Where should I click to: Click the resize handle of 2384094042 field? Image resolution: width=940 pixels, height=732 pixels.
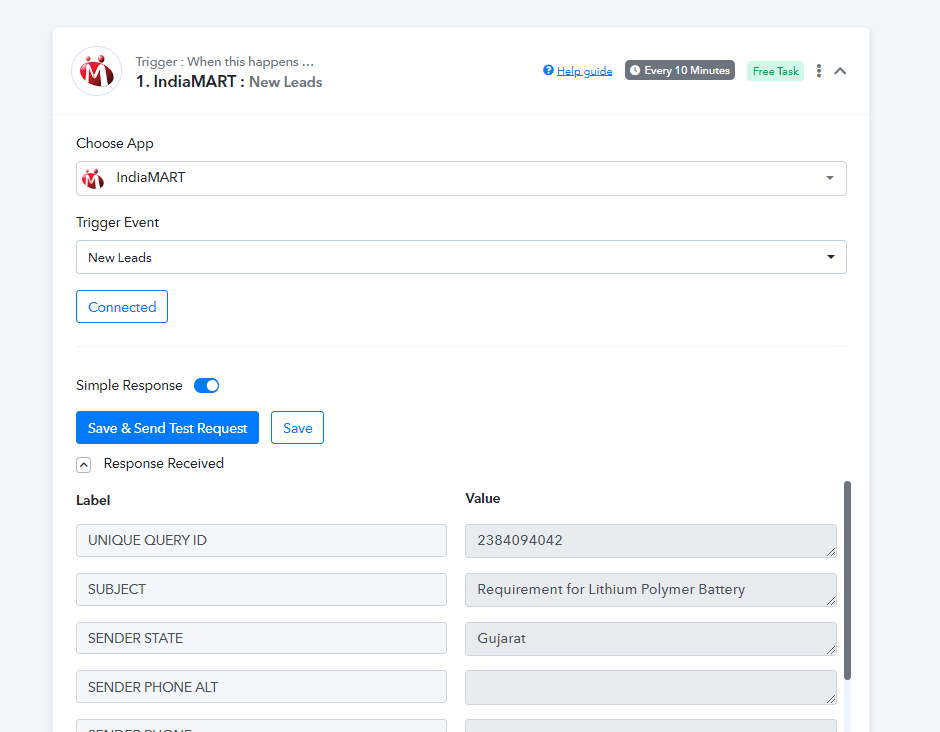(831, 552)
